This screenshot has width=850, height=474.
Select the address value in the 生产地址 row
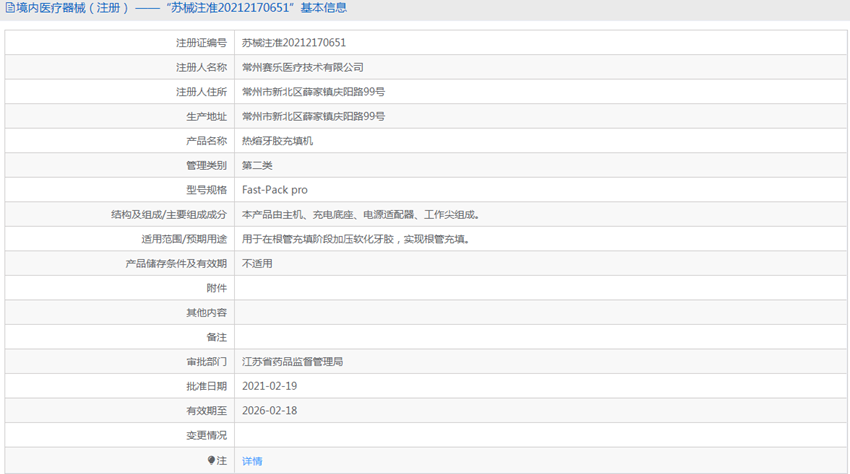pyautogui.click(x=313, y=116)
